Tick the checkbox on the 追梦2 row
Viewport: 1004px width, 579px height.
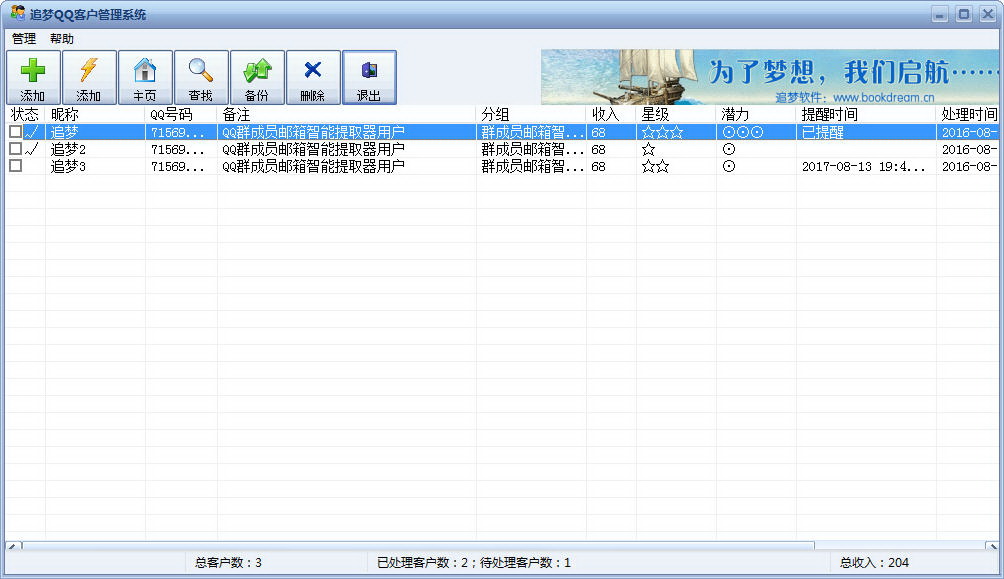(x=15, y=149)
